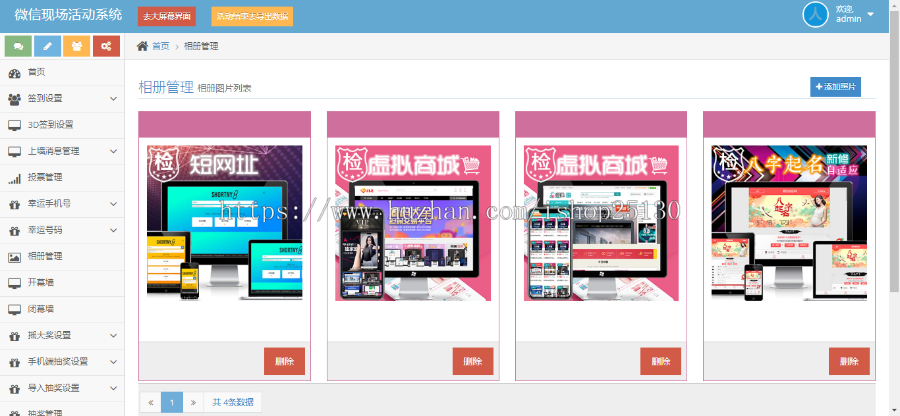The width and height of the screenshot is (900, 416).
Task: Expand the 签到设置 sidebar submenu
Action: 60,99
